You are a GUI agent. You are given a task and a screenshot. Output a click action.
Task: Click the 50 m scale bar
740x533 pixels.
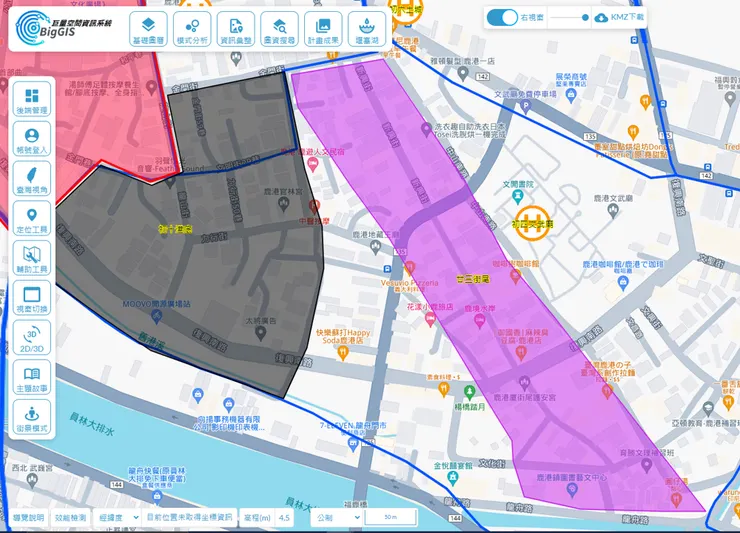(391, 517)
